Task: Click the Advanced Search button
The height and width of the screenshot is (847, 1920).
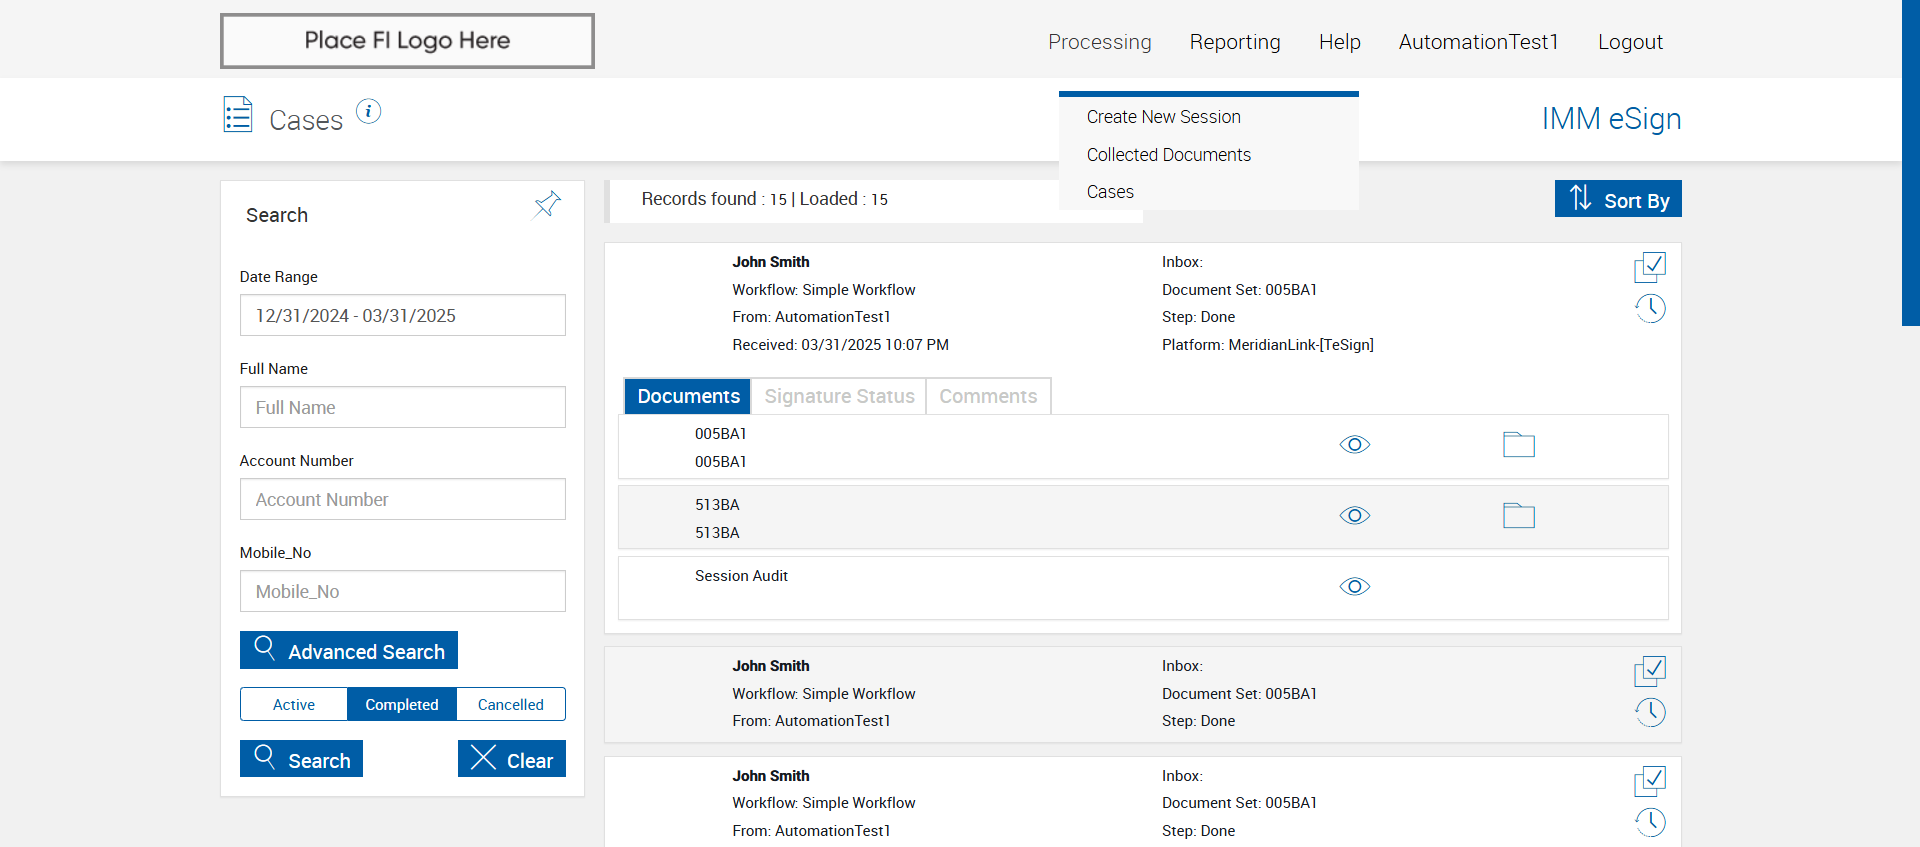Action: pos(349,651)
